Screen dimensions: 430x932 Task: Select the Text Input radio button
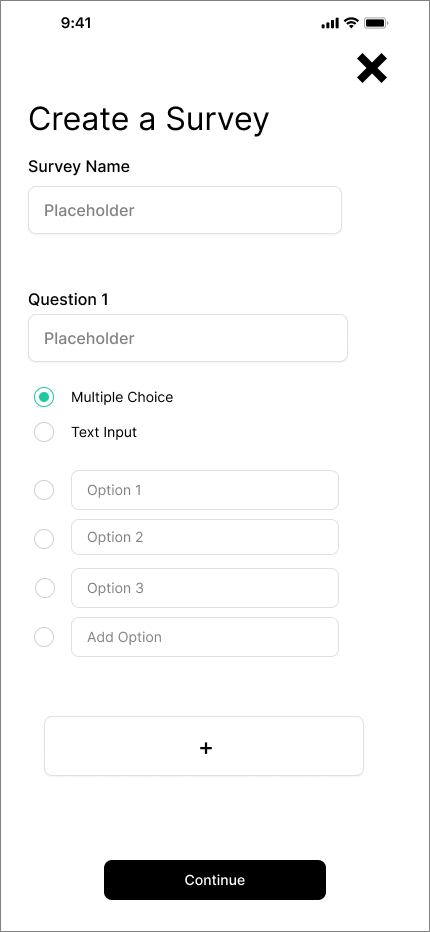(44, 432)
